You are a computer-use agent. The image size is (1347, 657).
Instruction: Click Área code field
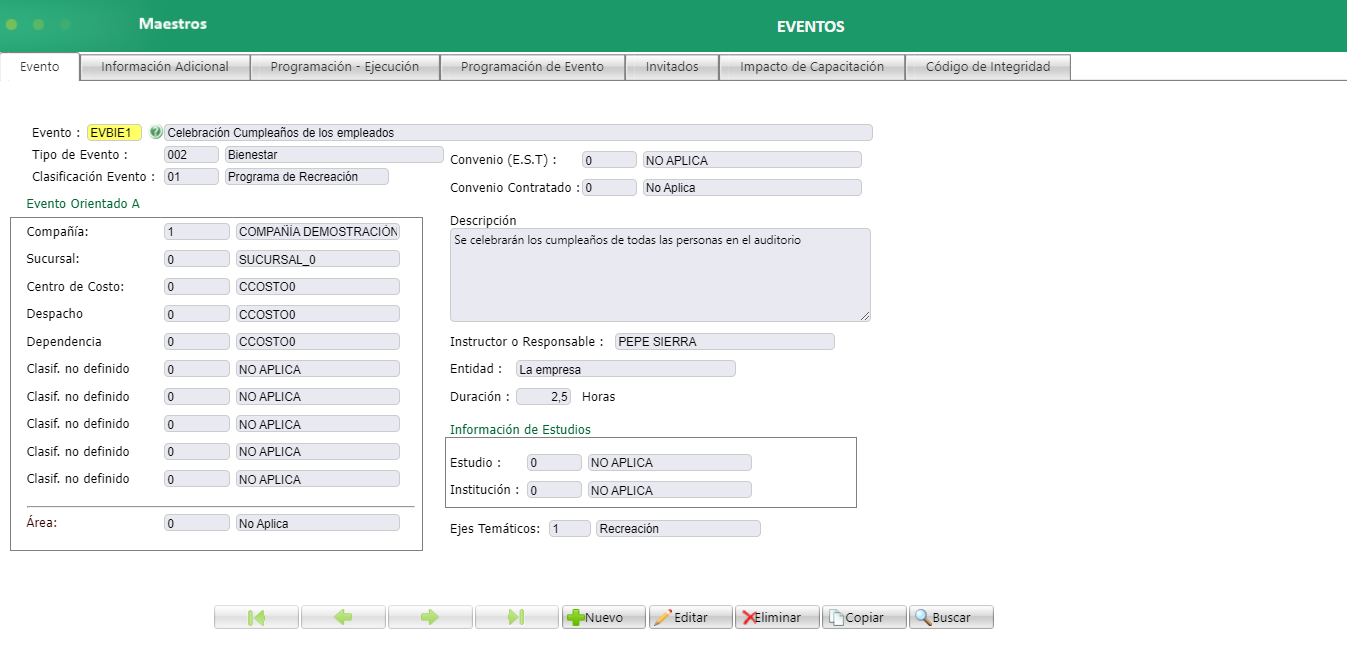[197, 523]
